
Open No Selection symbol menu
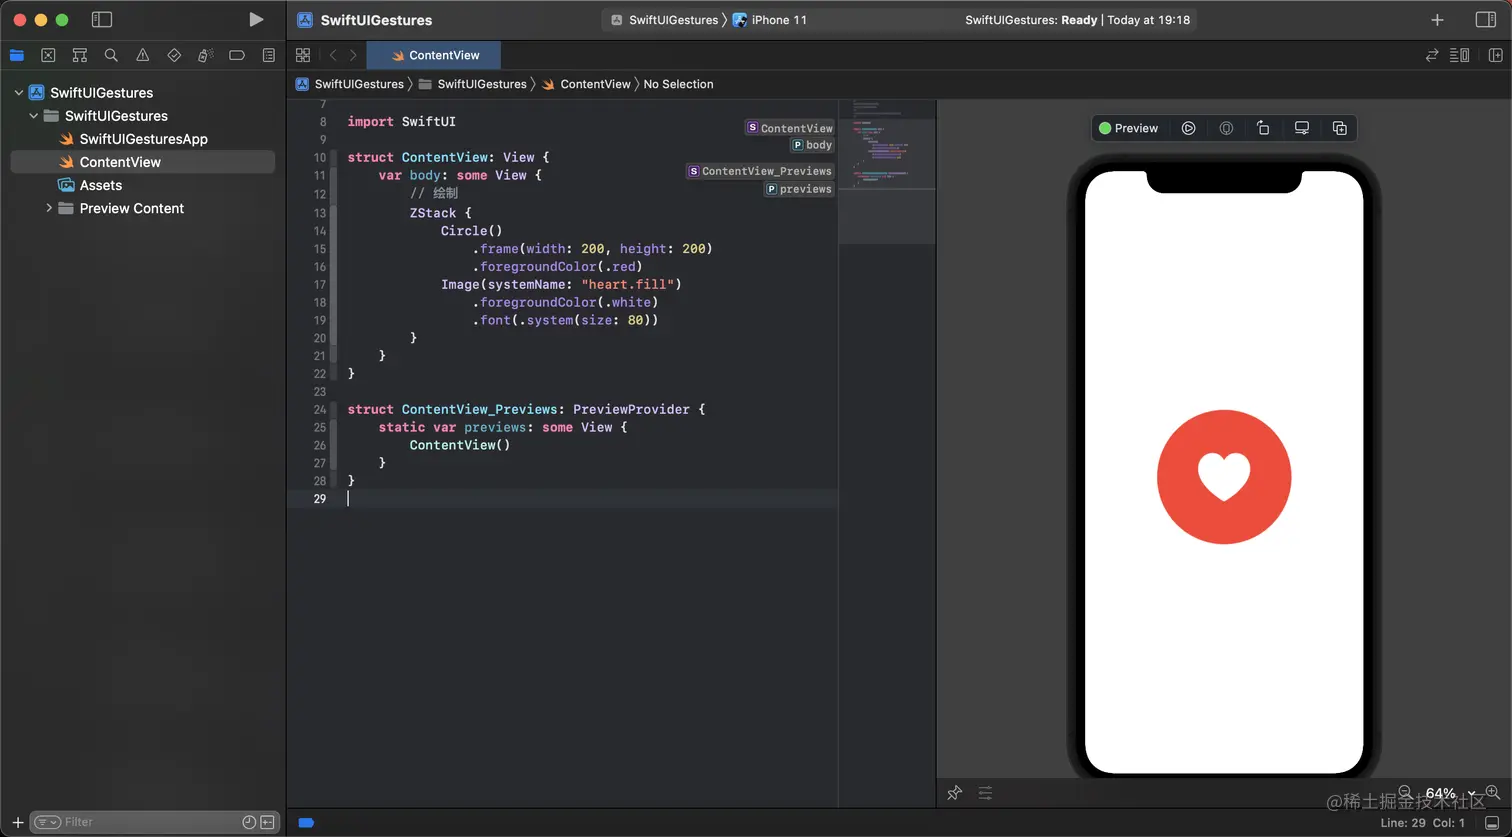(x=678, y=84)
